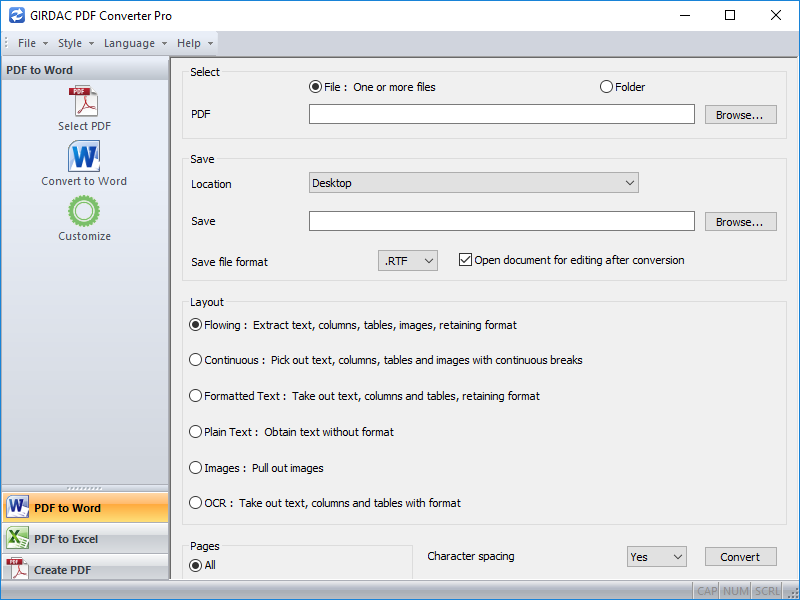Screen dimensions: 800x600
Task: Click the GIRDAC app logo in the title bar
Action: coord(16,15)
